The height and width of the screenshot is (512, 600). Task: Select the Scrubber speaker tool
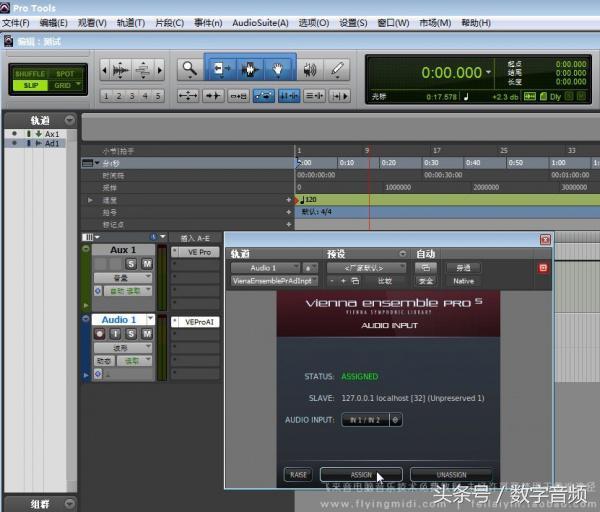pyautogui.click(x=310, y=69)
